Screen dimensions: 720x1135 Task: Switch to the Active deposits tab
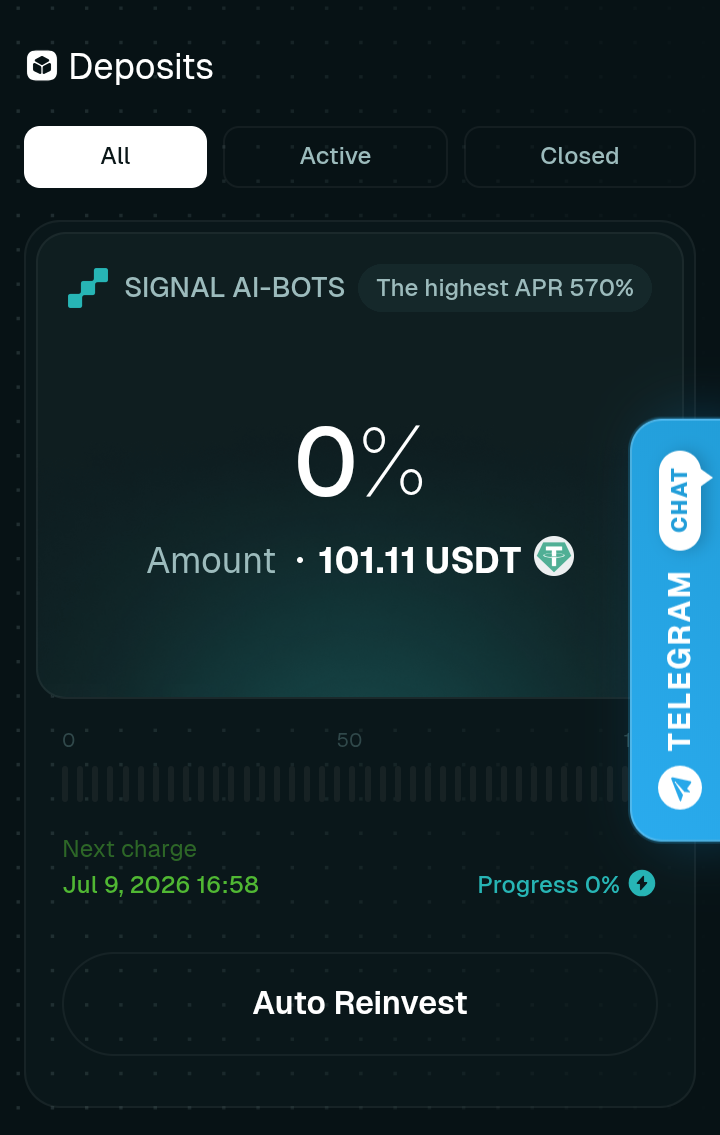[335, 156]
